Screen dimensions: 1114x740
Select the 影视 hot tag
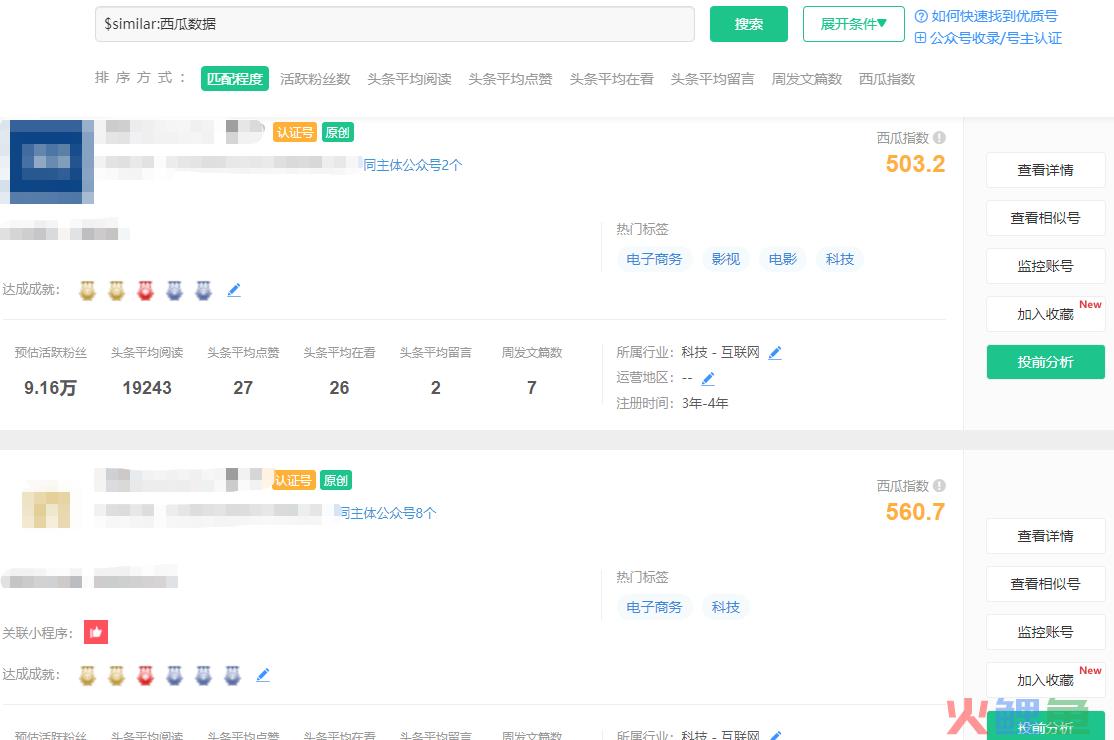[x=725, y=259]
